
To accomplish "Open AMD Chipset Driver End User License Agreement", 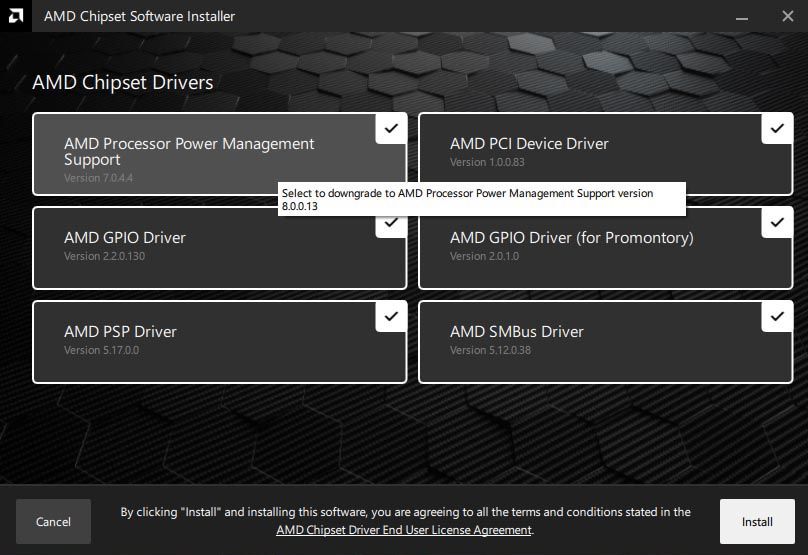I will point(404,530).
